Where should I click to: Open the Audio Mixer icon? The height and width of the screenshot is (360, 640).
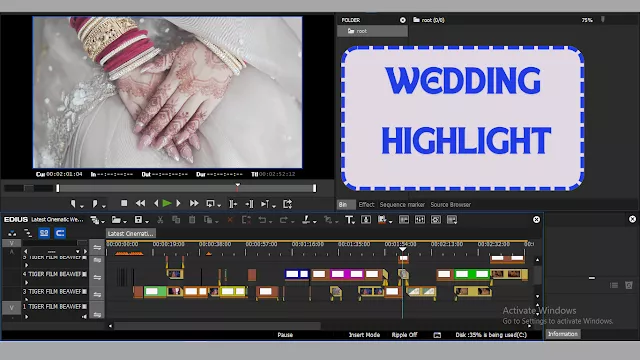click(x=420, y=220)
